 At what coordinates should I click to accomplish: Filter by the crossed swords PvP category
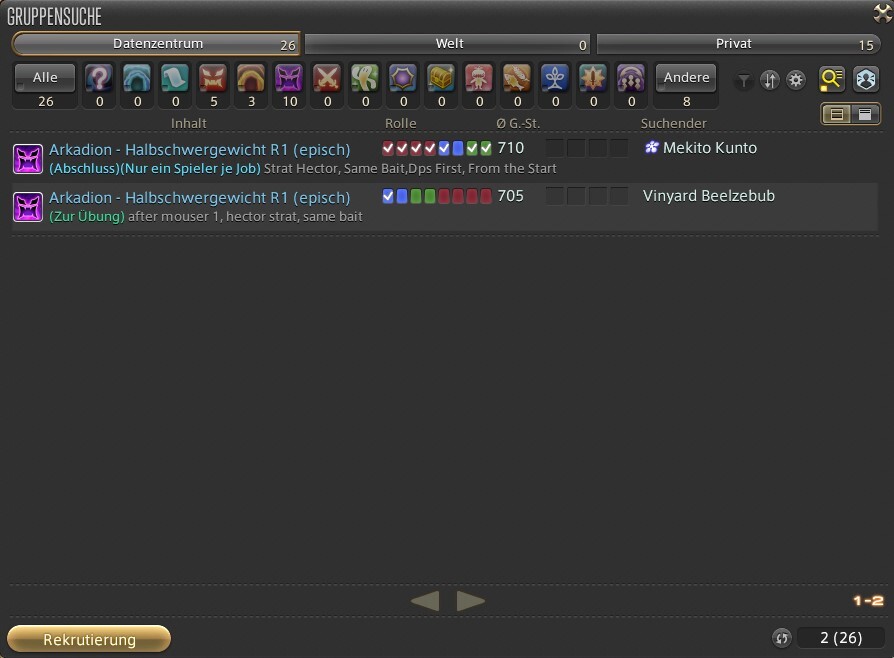coord(327,78)
